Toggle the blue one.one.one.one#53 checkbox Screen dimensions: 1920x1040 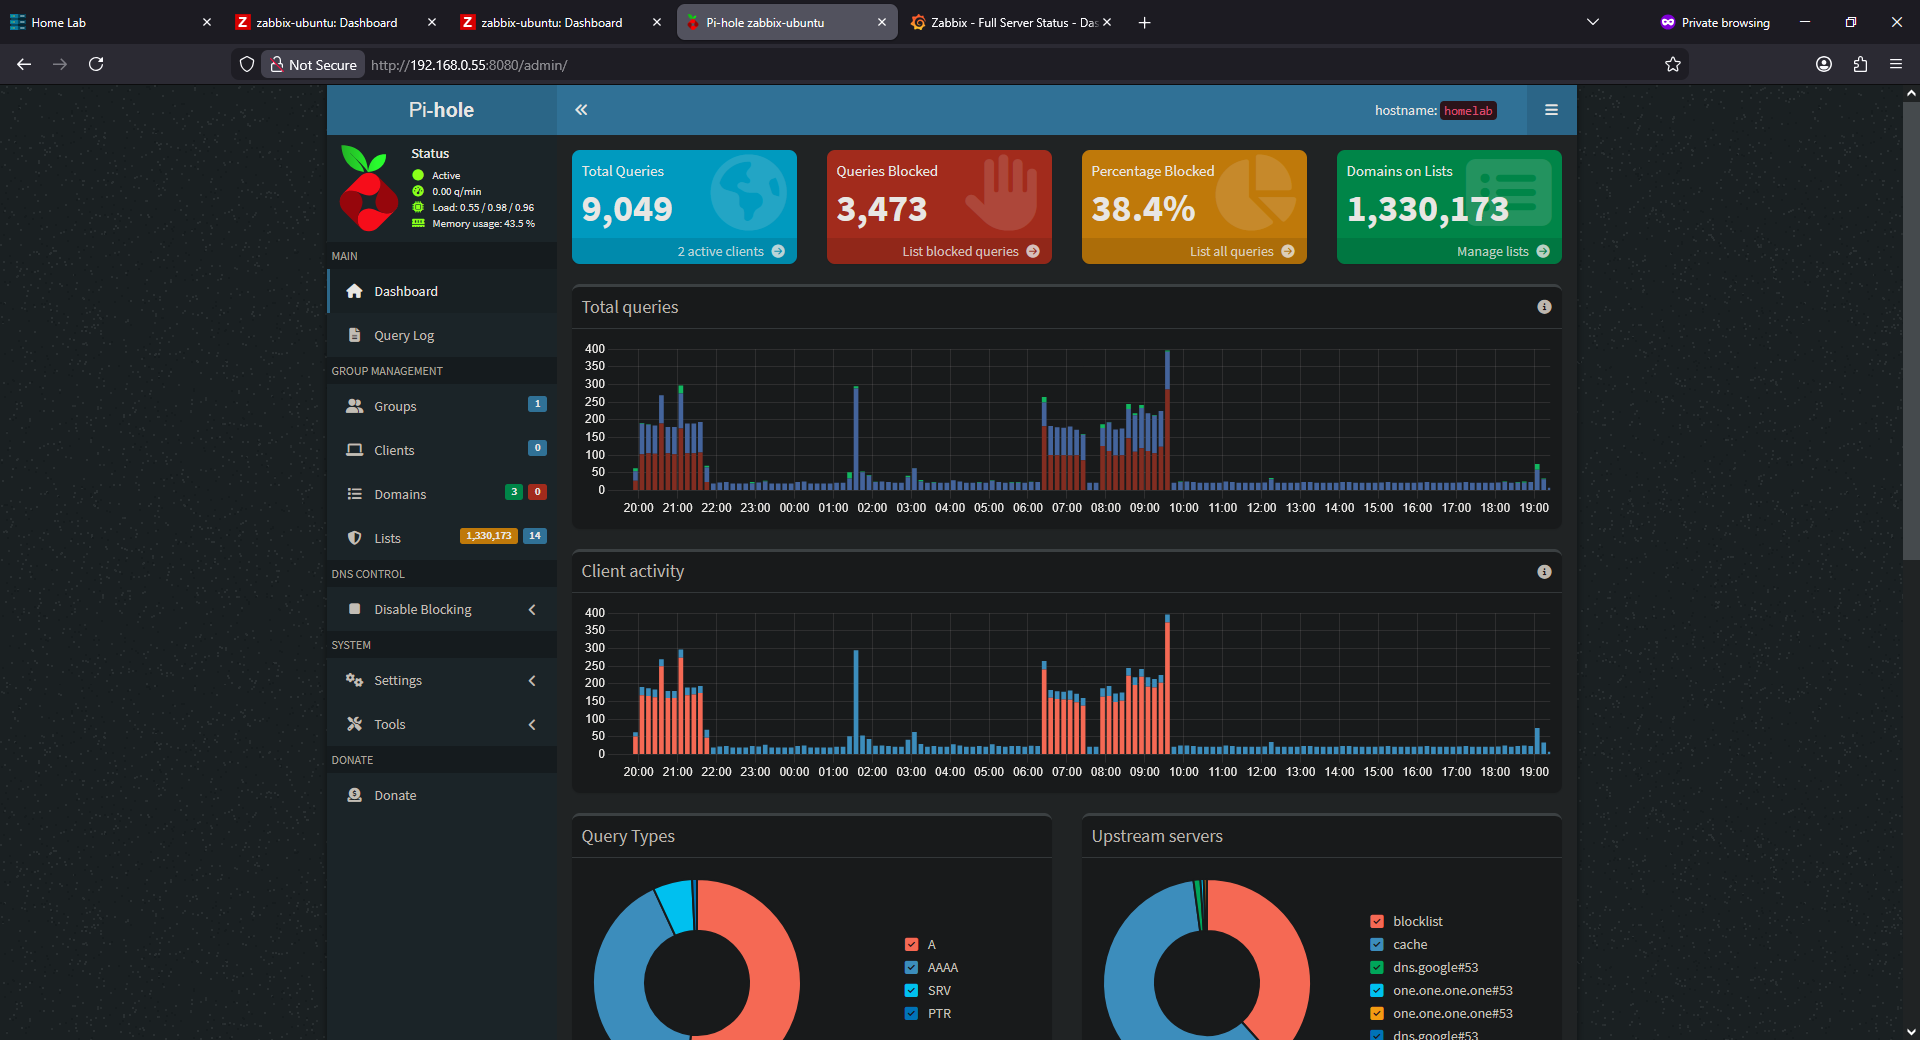(1377, 990)
